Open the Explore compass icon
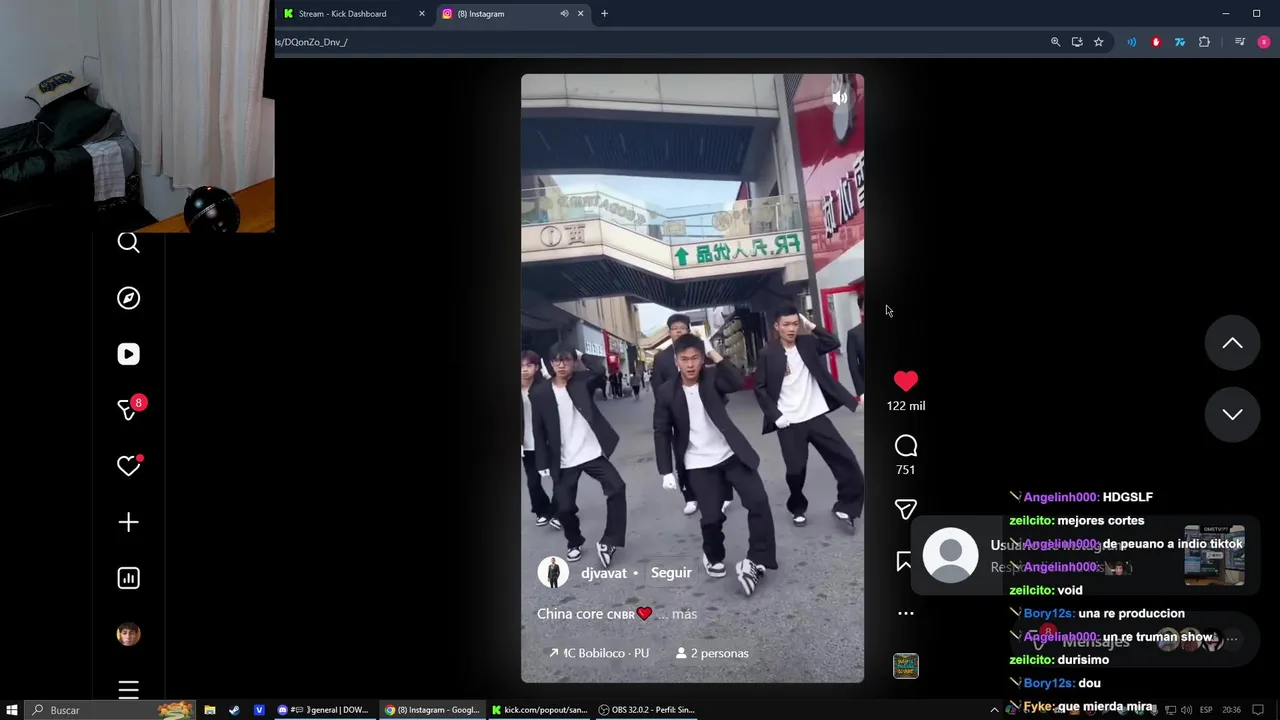Image resolution: width=1280 pixels, height=720 pixels. [x=128, y=298]
